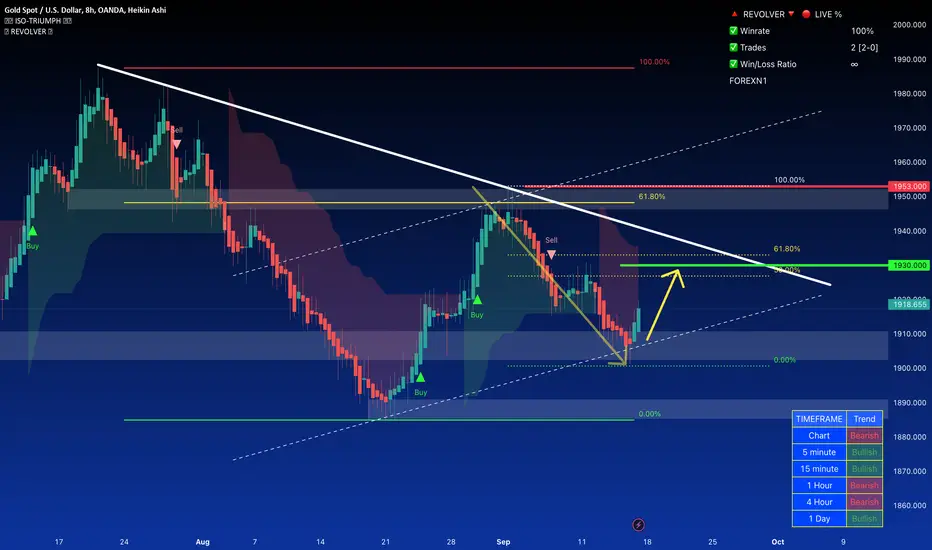The width and height of the screenshot is (932, 550).
Task: Click the red LIVE % circle indicator
Action: (806, 14)
